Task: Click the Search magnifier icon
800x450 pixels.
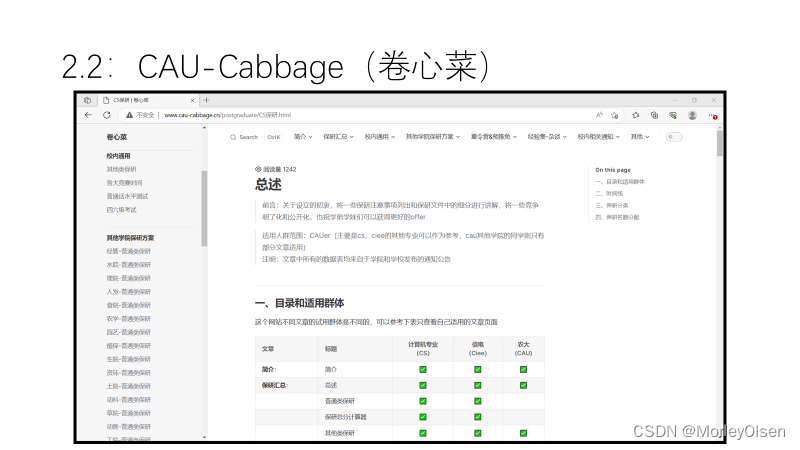Action: [233, 137]
